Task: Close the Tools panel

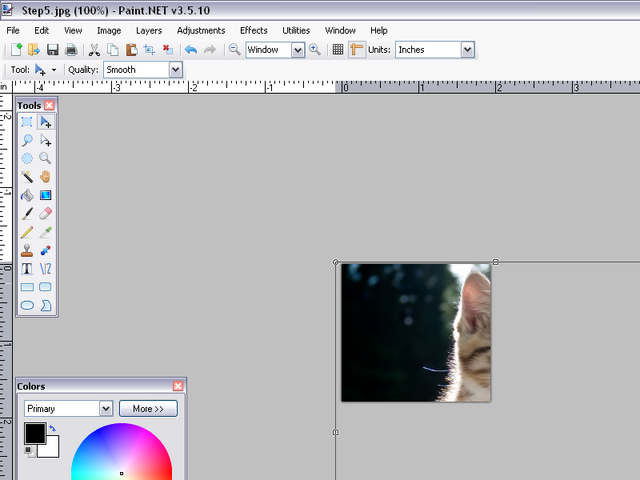Action: (x=49, y=105)
